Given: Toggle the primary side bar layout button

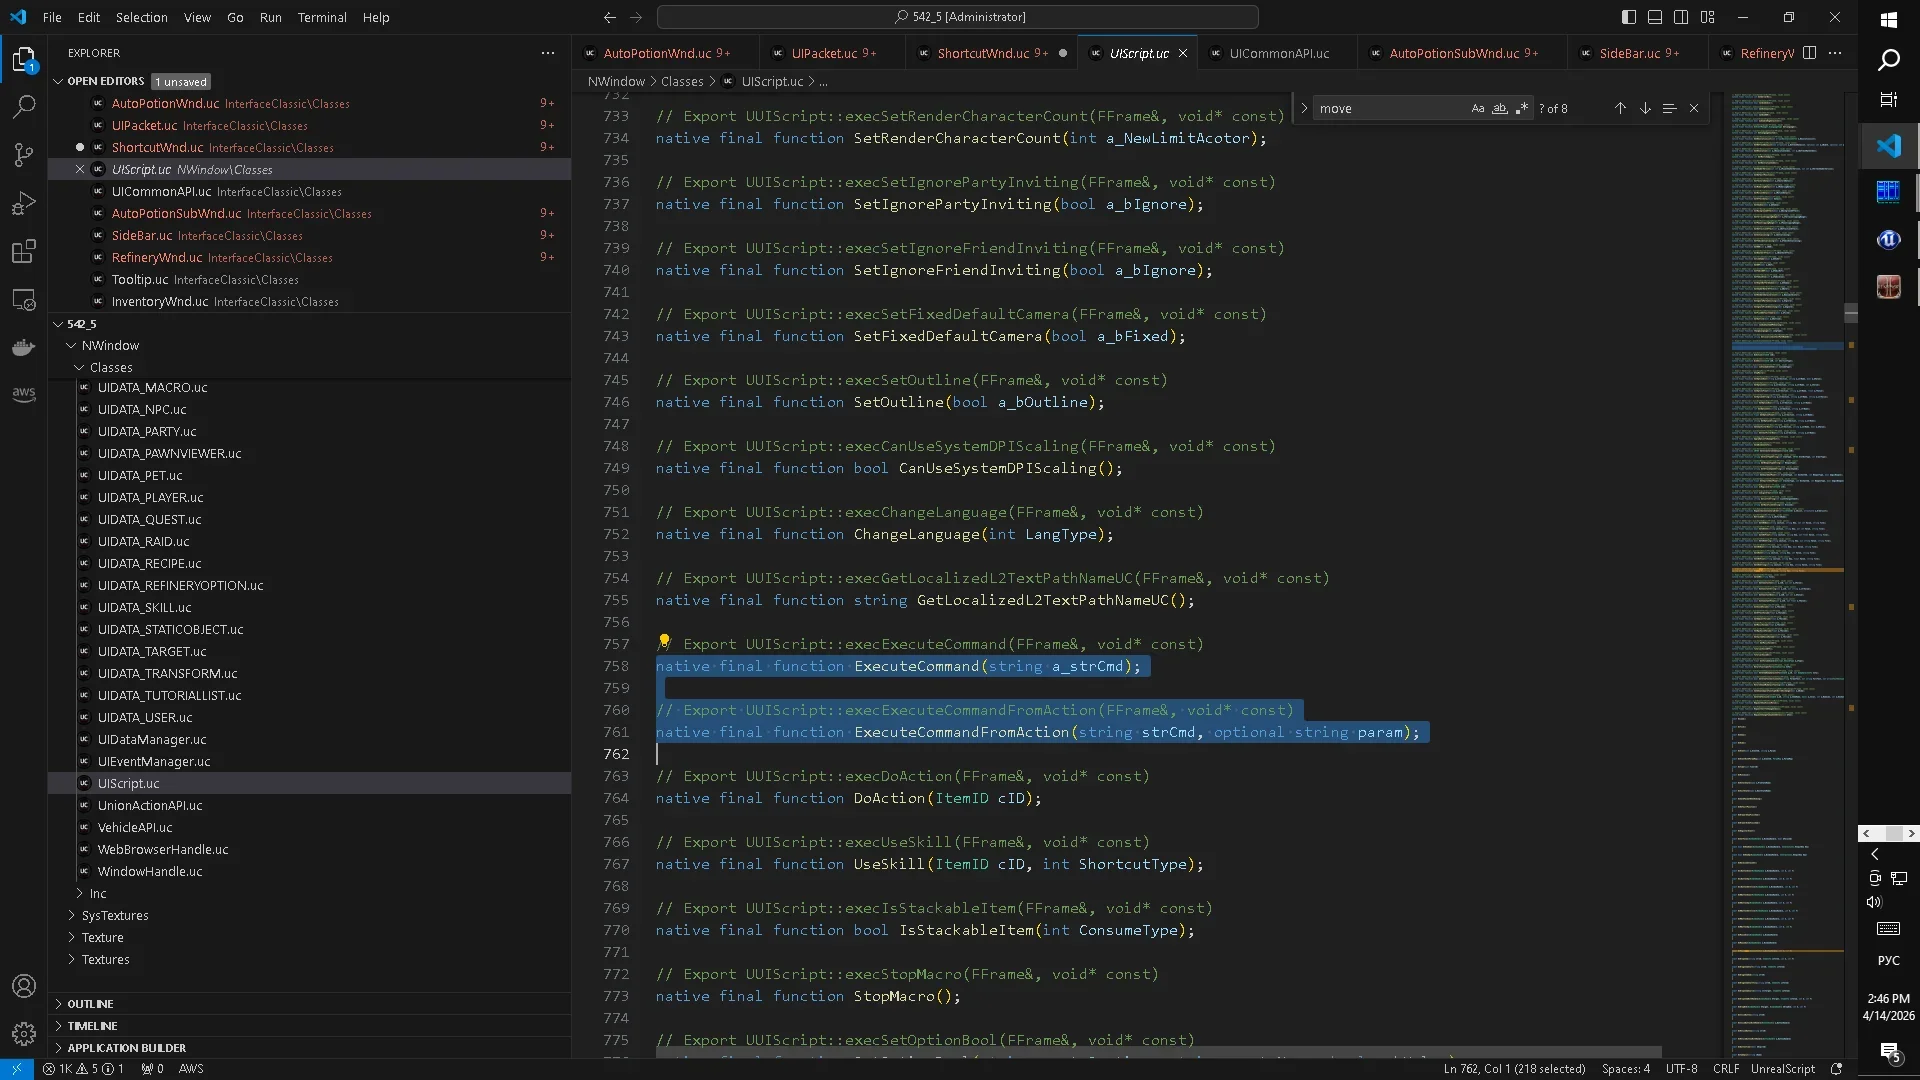Looking at the screenshot, I should pyautogui.click(x=1629, y=17).
